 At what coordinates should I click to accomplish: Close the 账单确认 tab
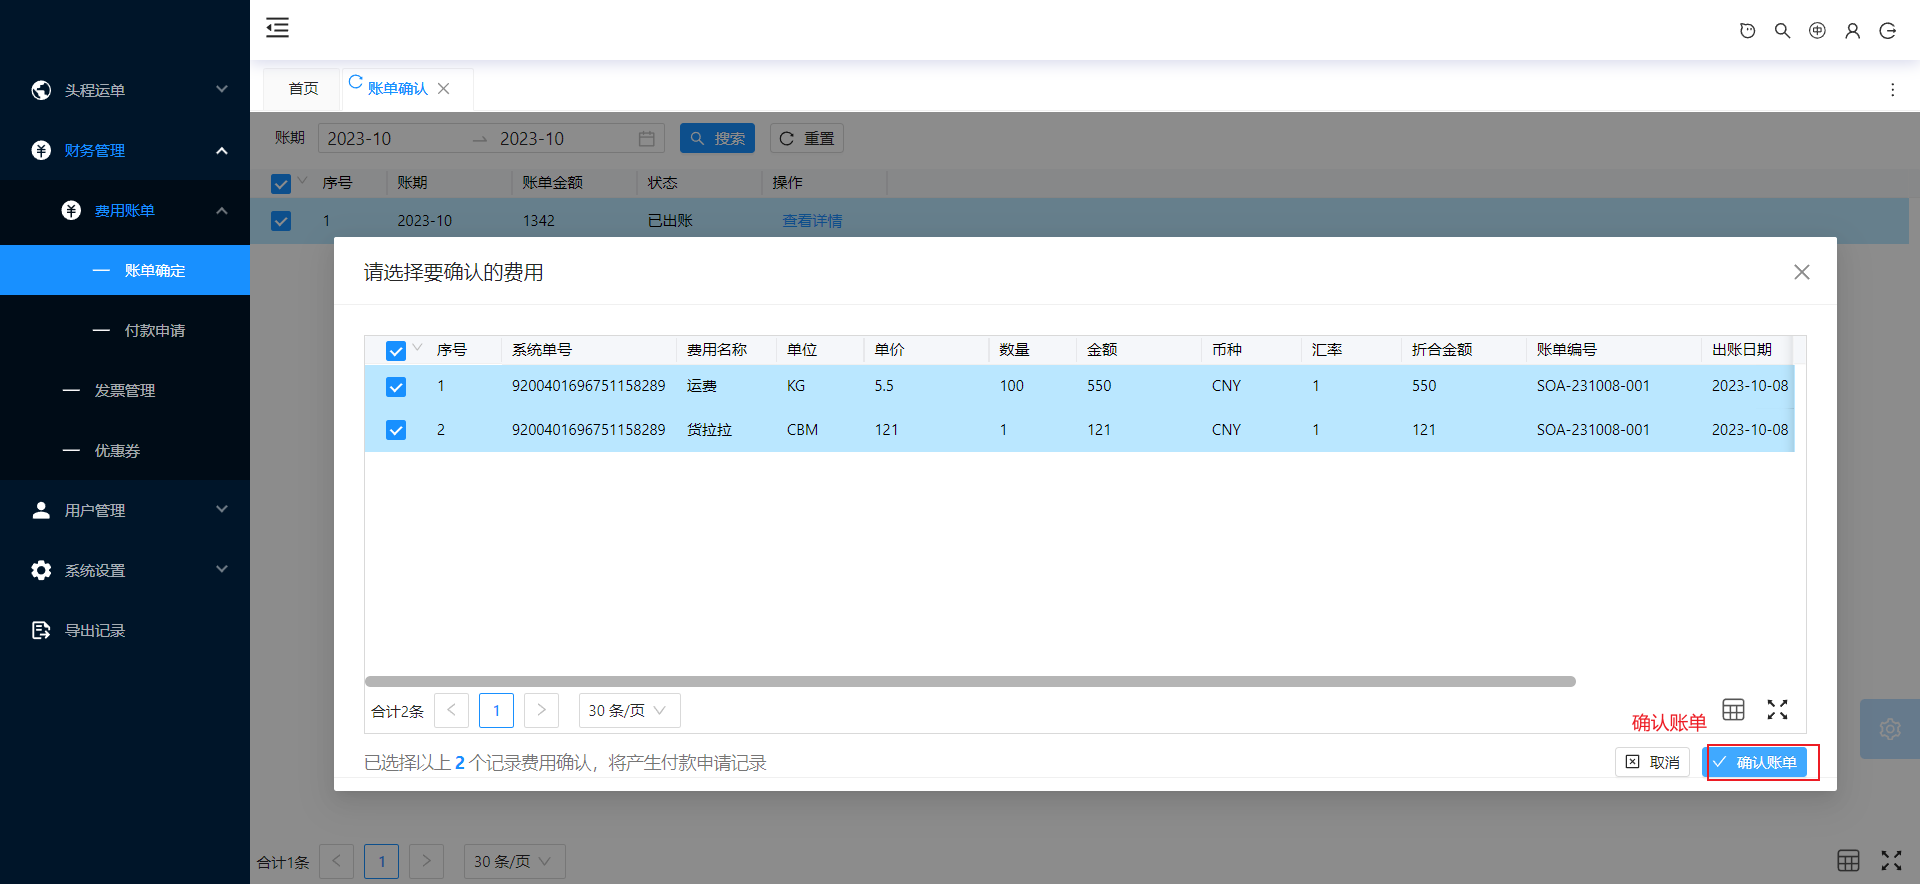[444, 89]
